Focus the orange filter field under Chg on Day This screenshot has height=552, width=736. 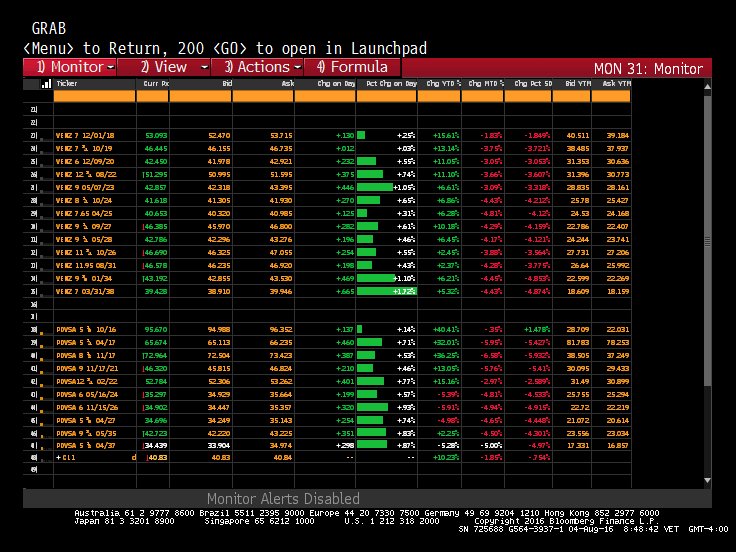click(x=325, y=96)
